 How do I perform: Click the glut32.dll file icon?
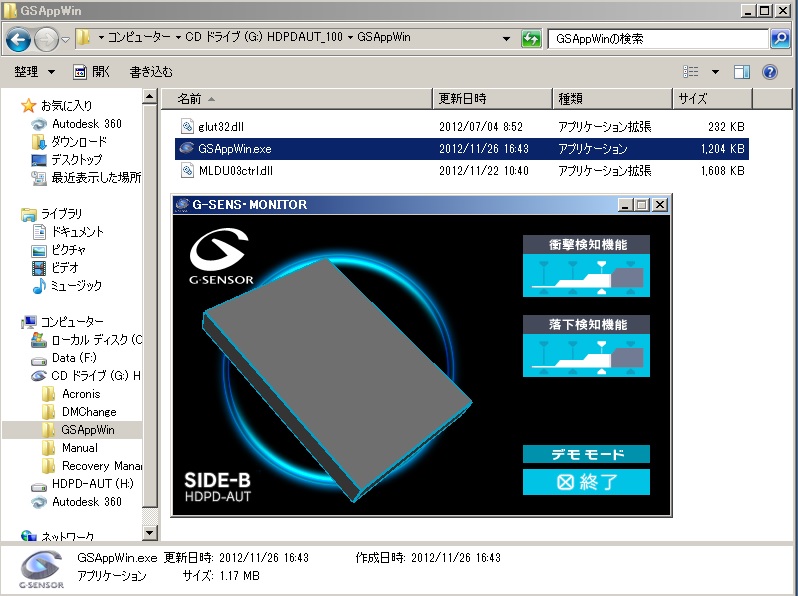[x=187, y=126]
